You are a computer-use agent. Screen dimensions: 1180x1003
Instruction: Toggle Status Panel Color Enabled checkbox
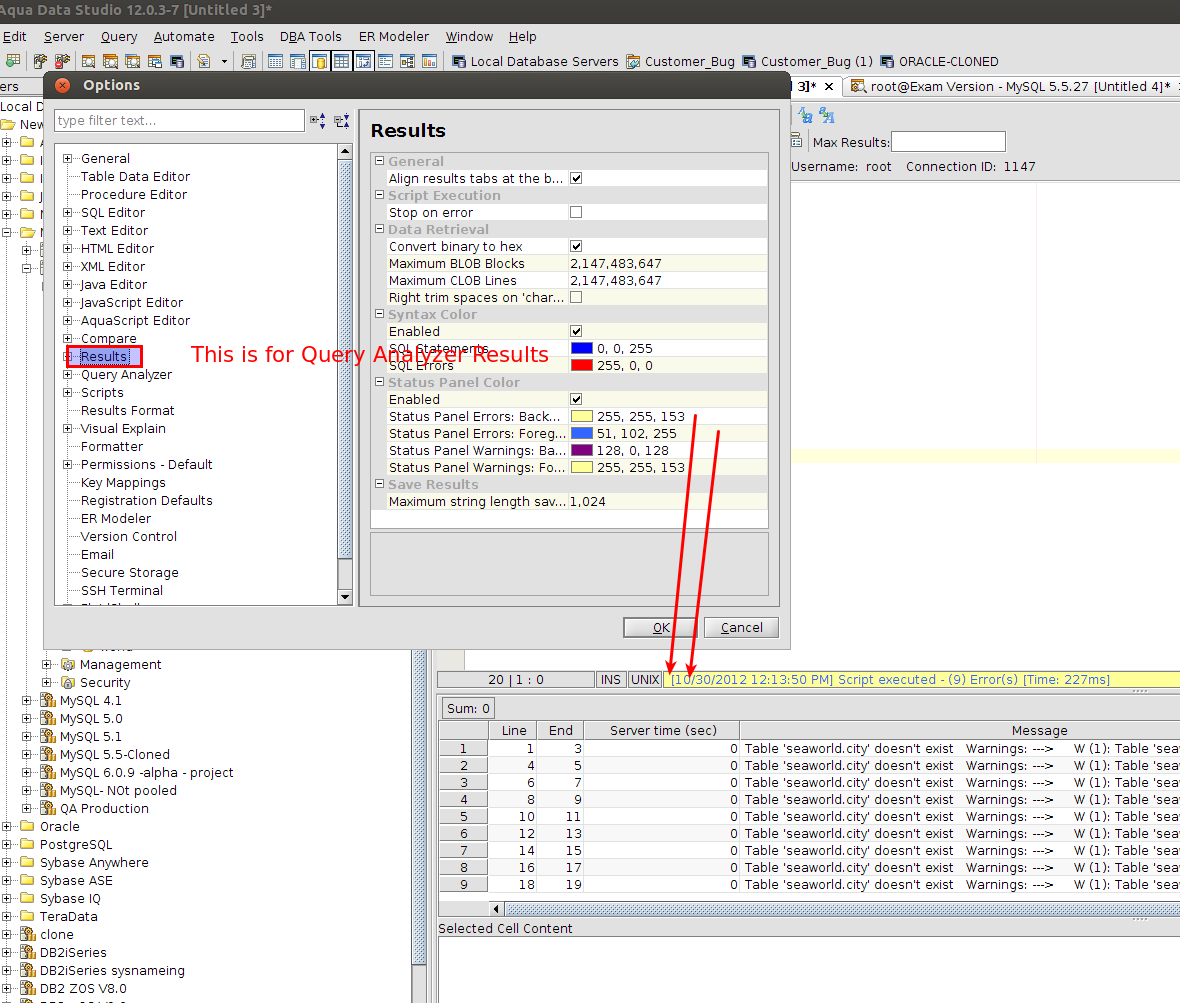(576, 399)
